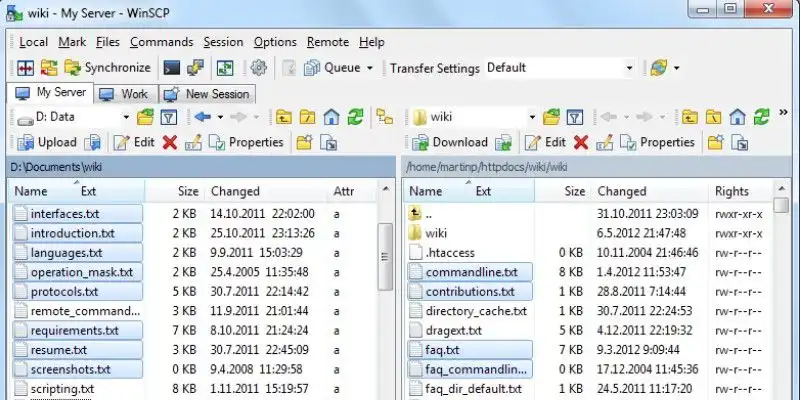Open the New Session tab
800x400 pixels.
click(207, 94)
